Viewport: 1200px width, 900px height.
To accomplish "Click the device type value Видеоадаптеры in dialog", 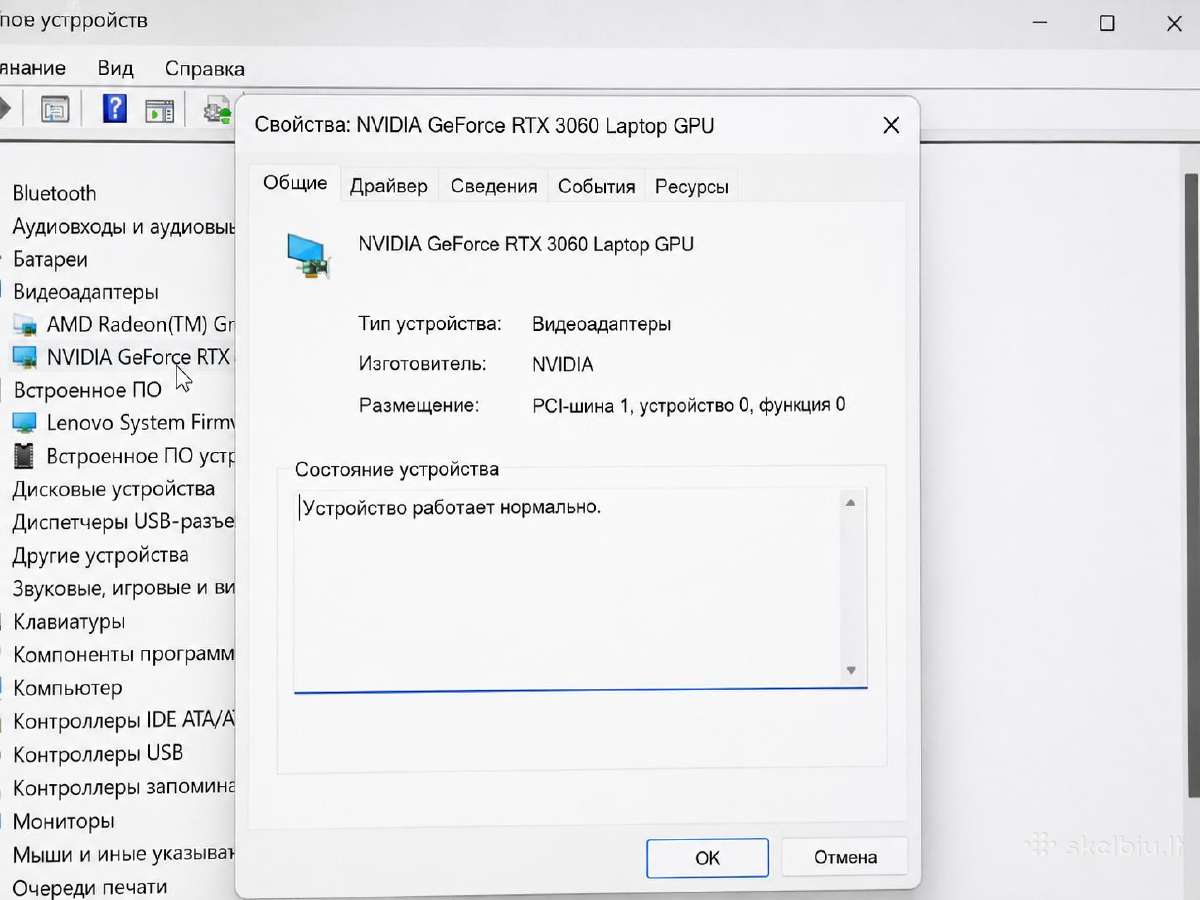I will (x=602, y=324).
